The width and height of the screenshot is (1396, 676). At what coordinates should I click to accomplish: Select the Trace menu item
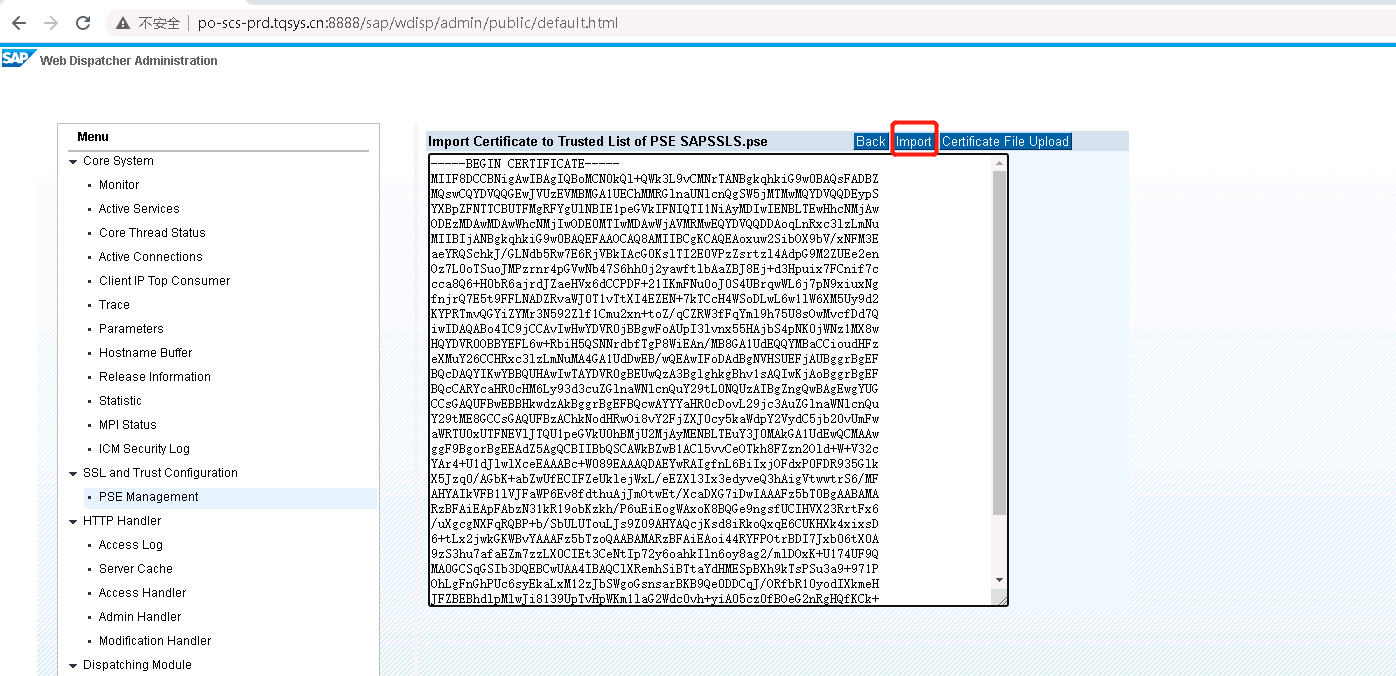114,305
